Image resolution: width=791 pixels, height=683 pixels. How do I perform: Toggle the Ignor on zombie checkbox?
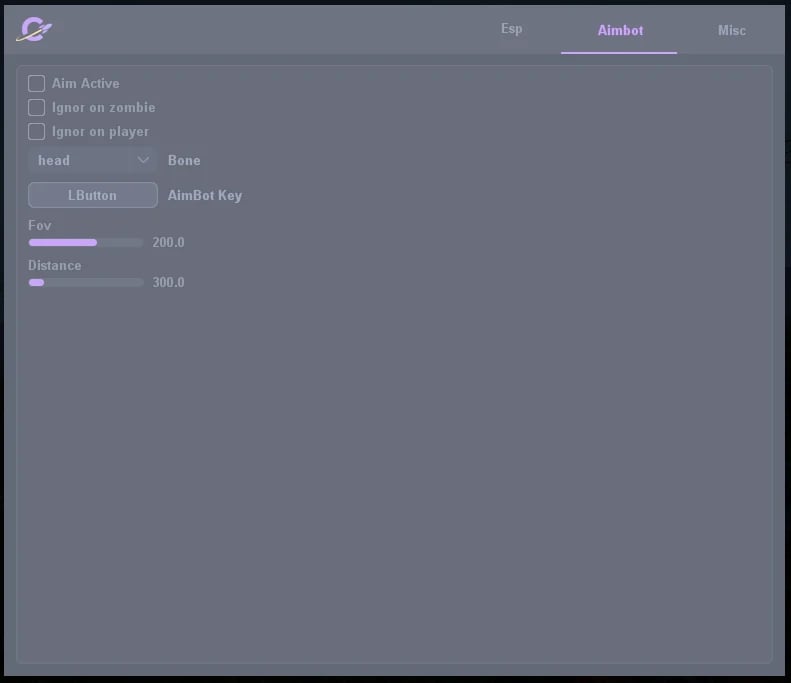point(36,107)
